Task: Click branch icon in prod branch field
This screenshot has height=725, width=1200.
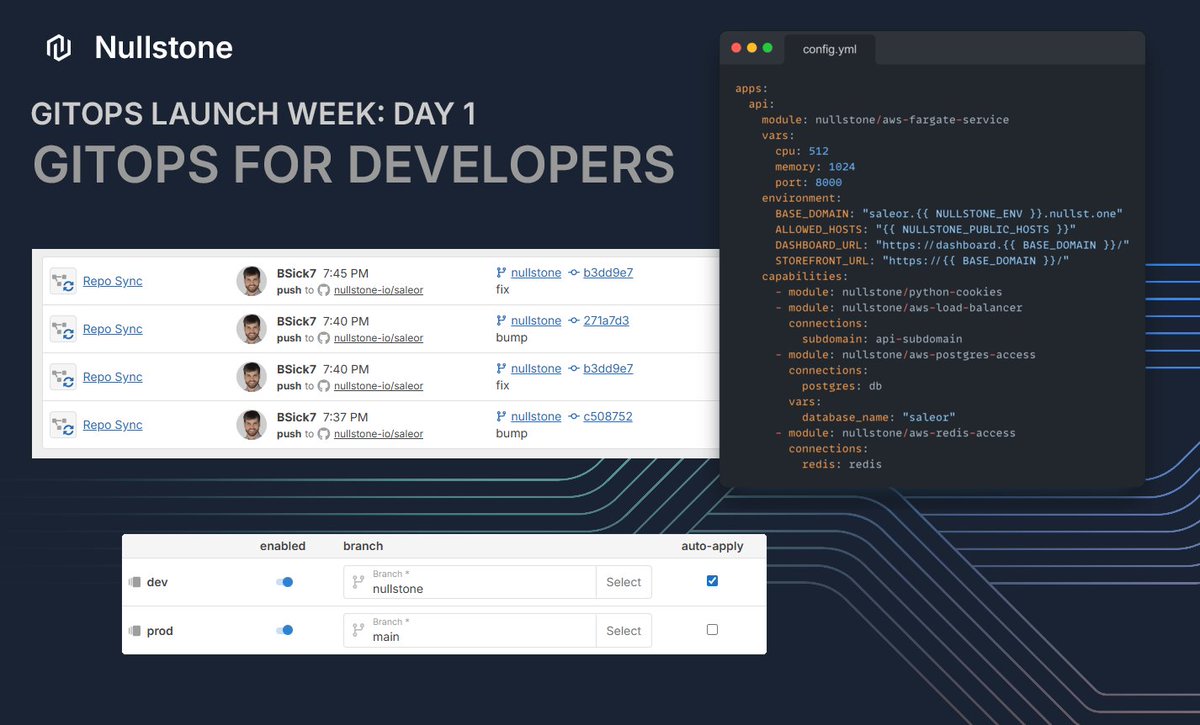Action: point(358,630)
